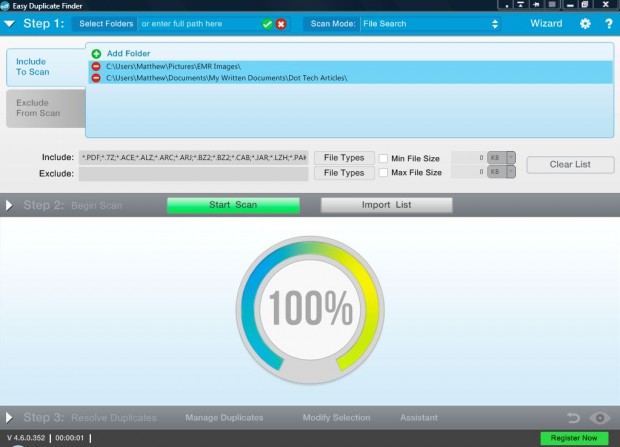
Task: Click the Include file extensions field
Action: pyautogui.click(x=193, y=157)
